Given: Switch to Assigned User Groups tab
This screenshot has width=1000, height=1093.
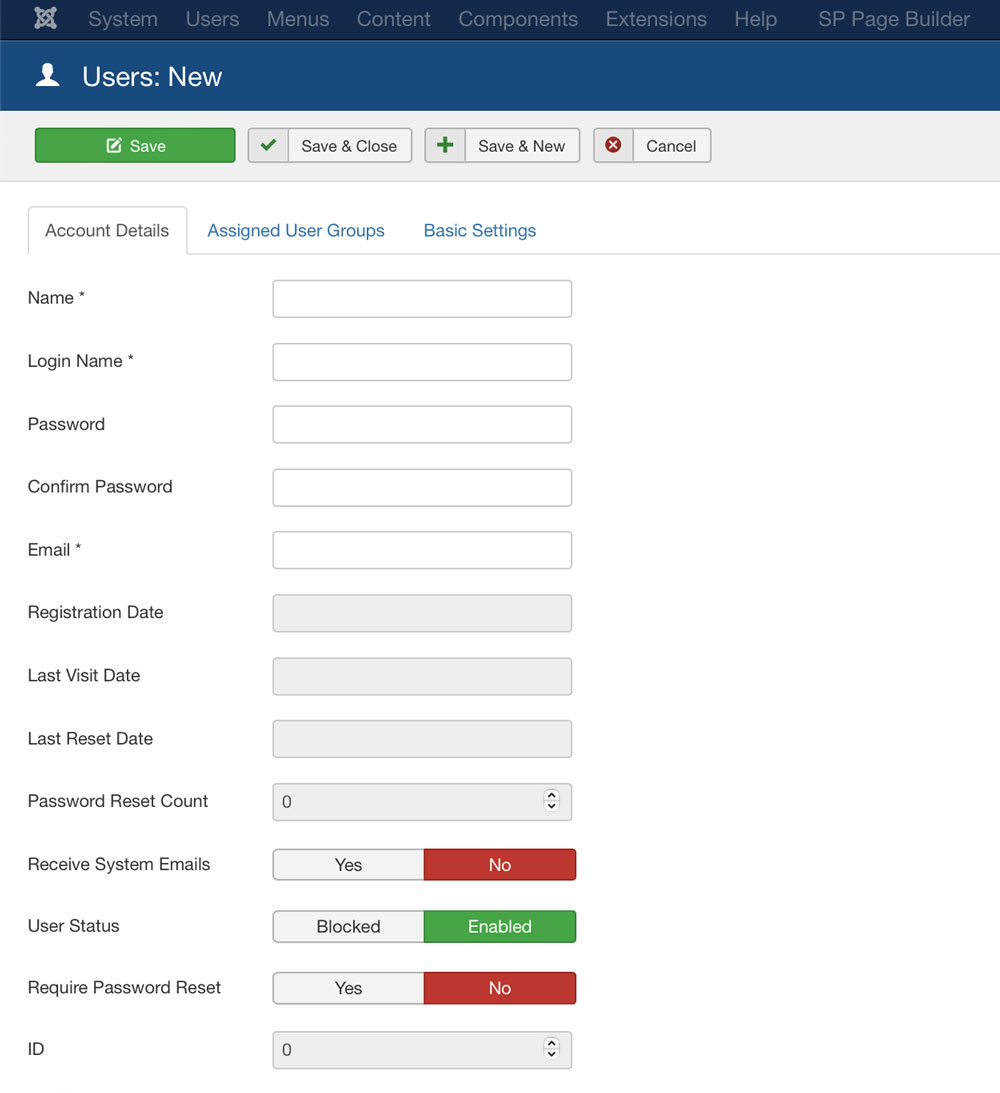Looking at the screenshot, I should (x=296, y=230).
